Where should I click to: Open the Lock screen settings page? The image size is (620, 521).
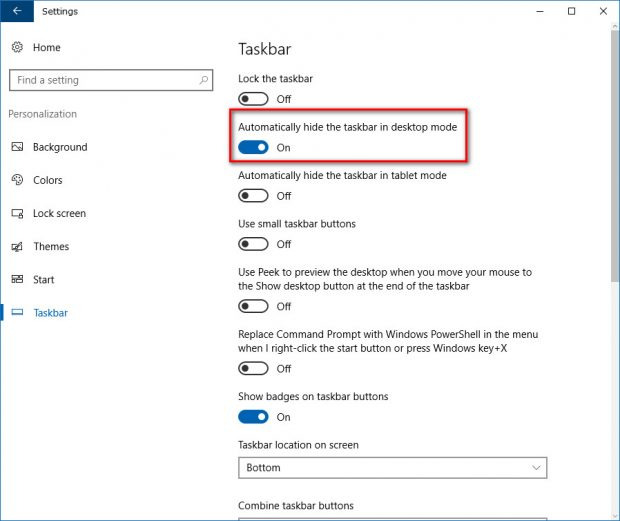[x=59, y=213]
